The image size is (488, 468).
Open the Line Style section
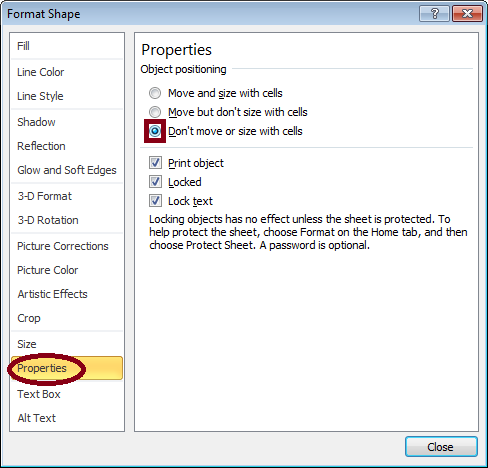[67, 96]
